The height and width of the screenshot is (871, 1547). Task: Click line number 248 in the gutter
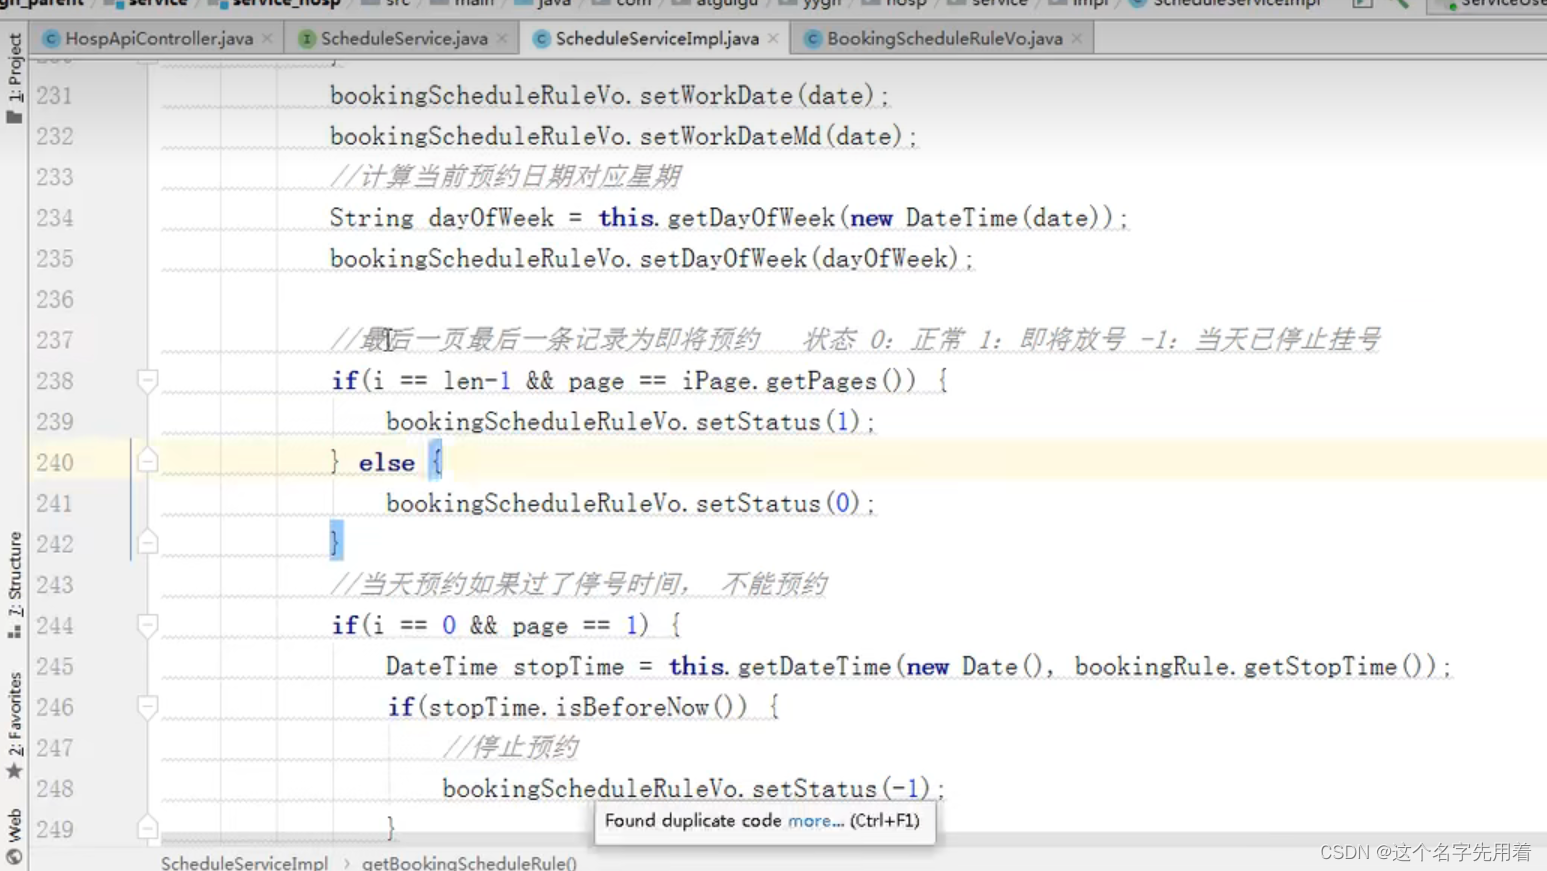click(54, 789)
